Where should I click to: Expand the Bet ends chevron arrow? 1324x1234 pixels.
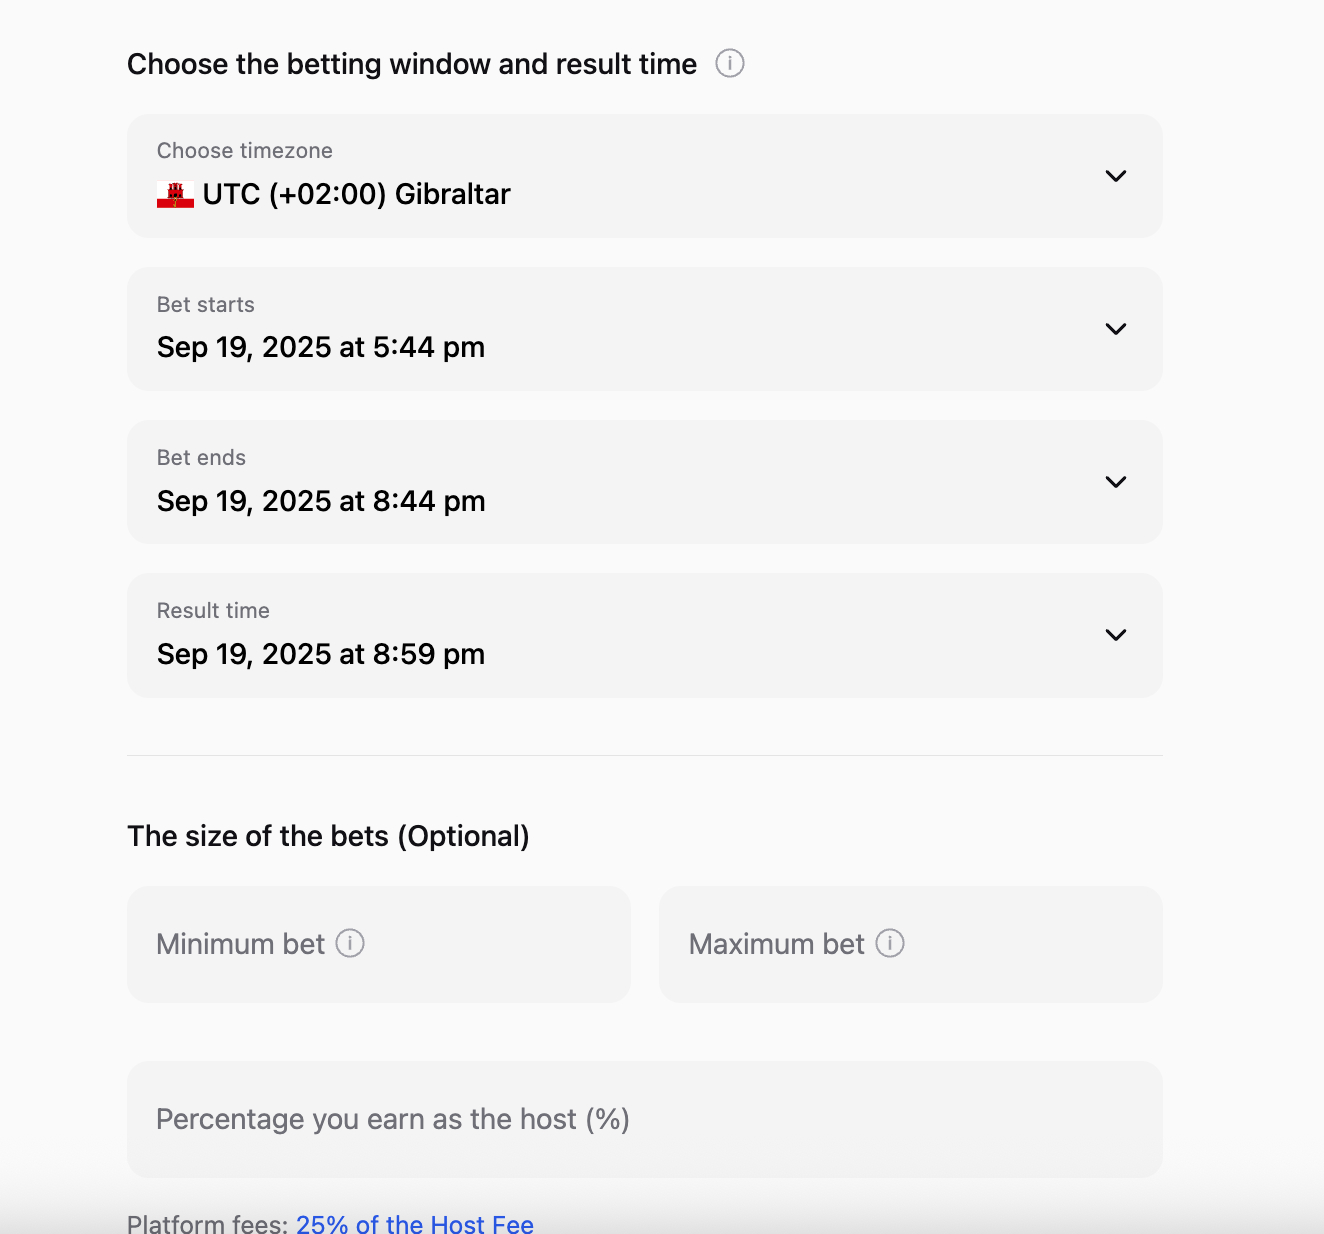1116,482
